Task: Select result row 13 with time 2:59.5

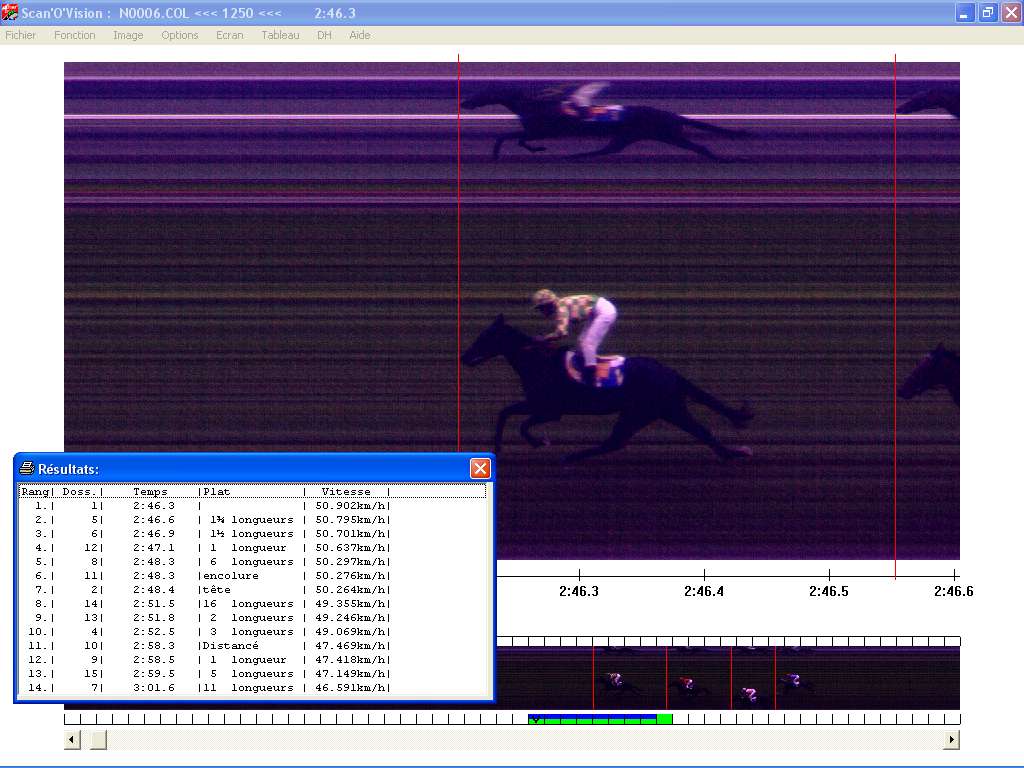Action: click(252, 674)
